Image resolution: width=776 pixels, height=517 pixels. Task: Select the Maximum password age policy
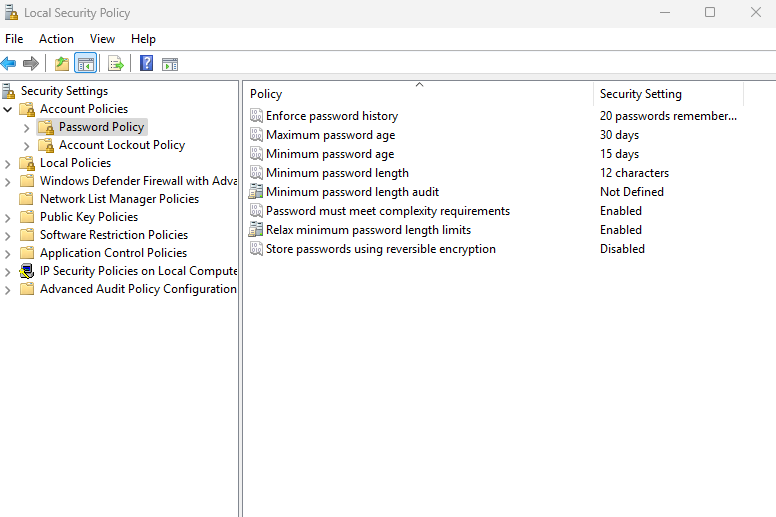tap(330, 135)
